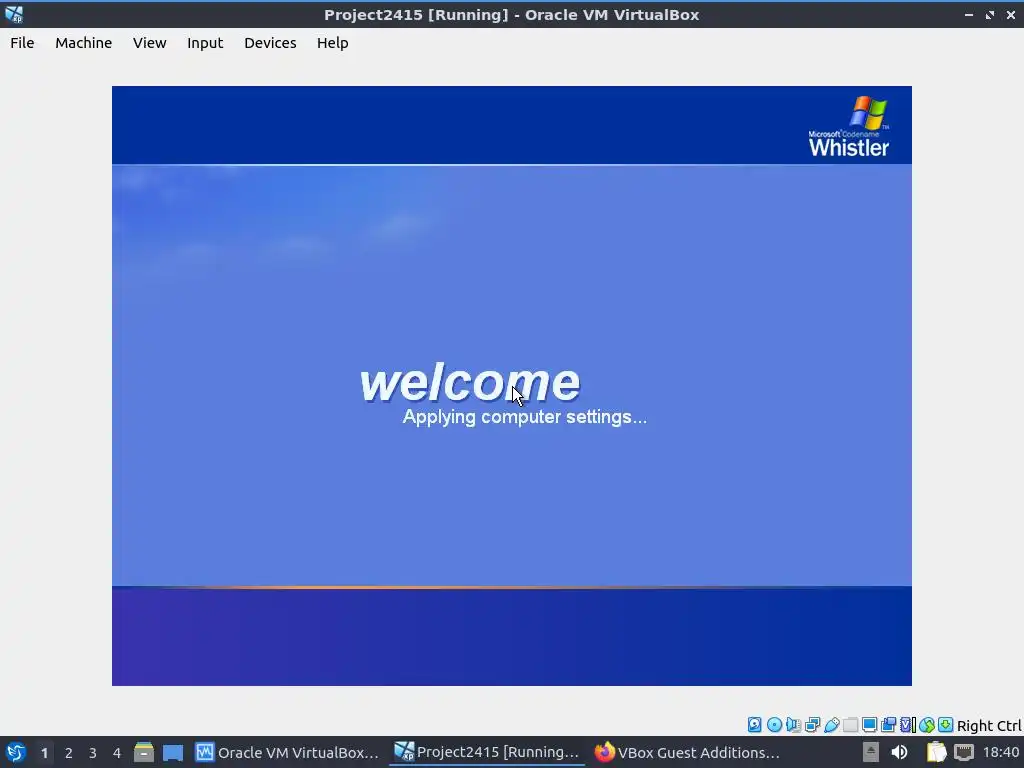Screen dimensions: 1024x768
Task: Click the removable media eject tray icon
Action: [871, 752]
